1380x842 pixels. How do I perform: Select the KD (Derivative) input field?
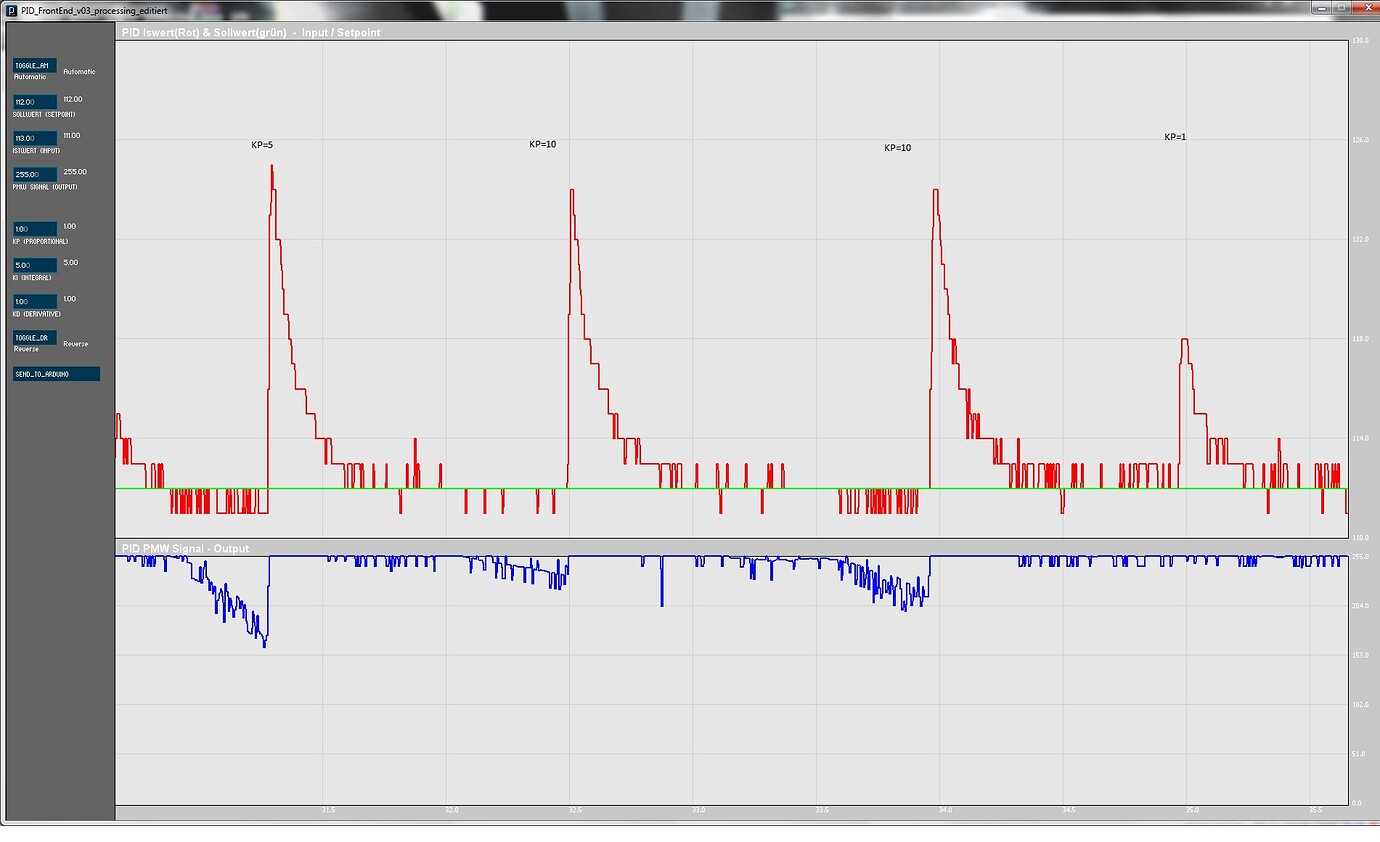pyautogui.click(x=35, y=301)
